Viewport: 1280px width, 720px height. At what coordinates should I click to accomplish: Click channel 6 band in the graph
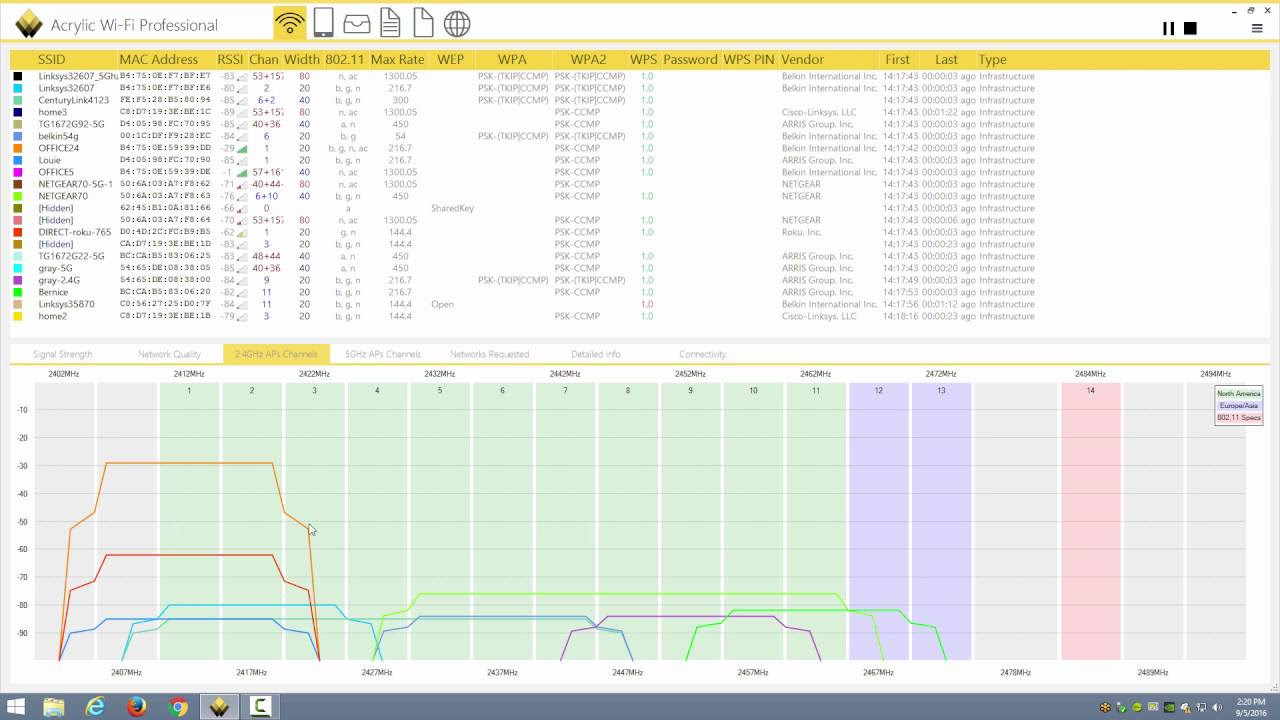tap(502, 520)
